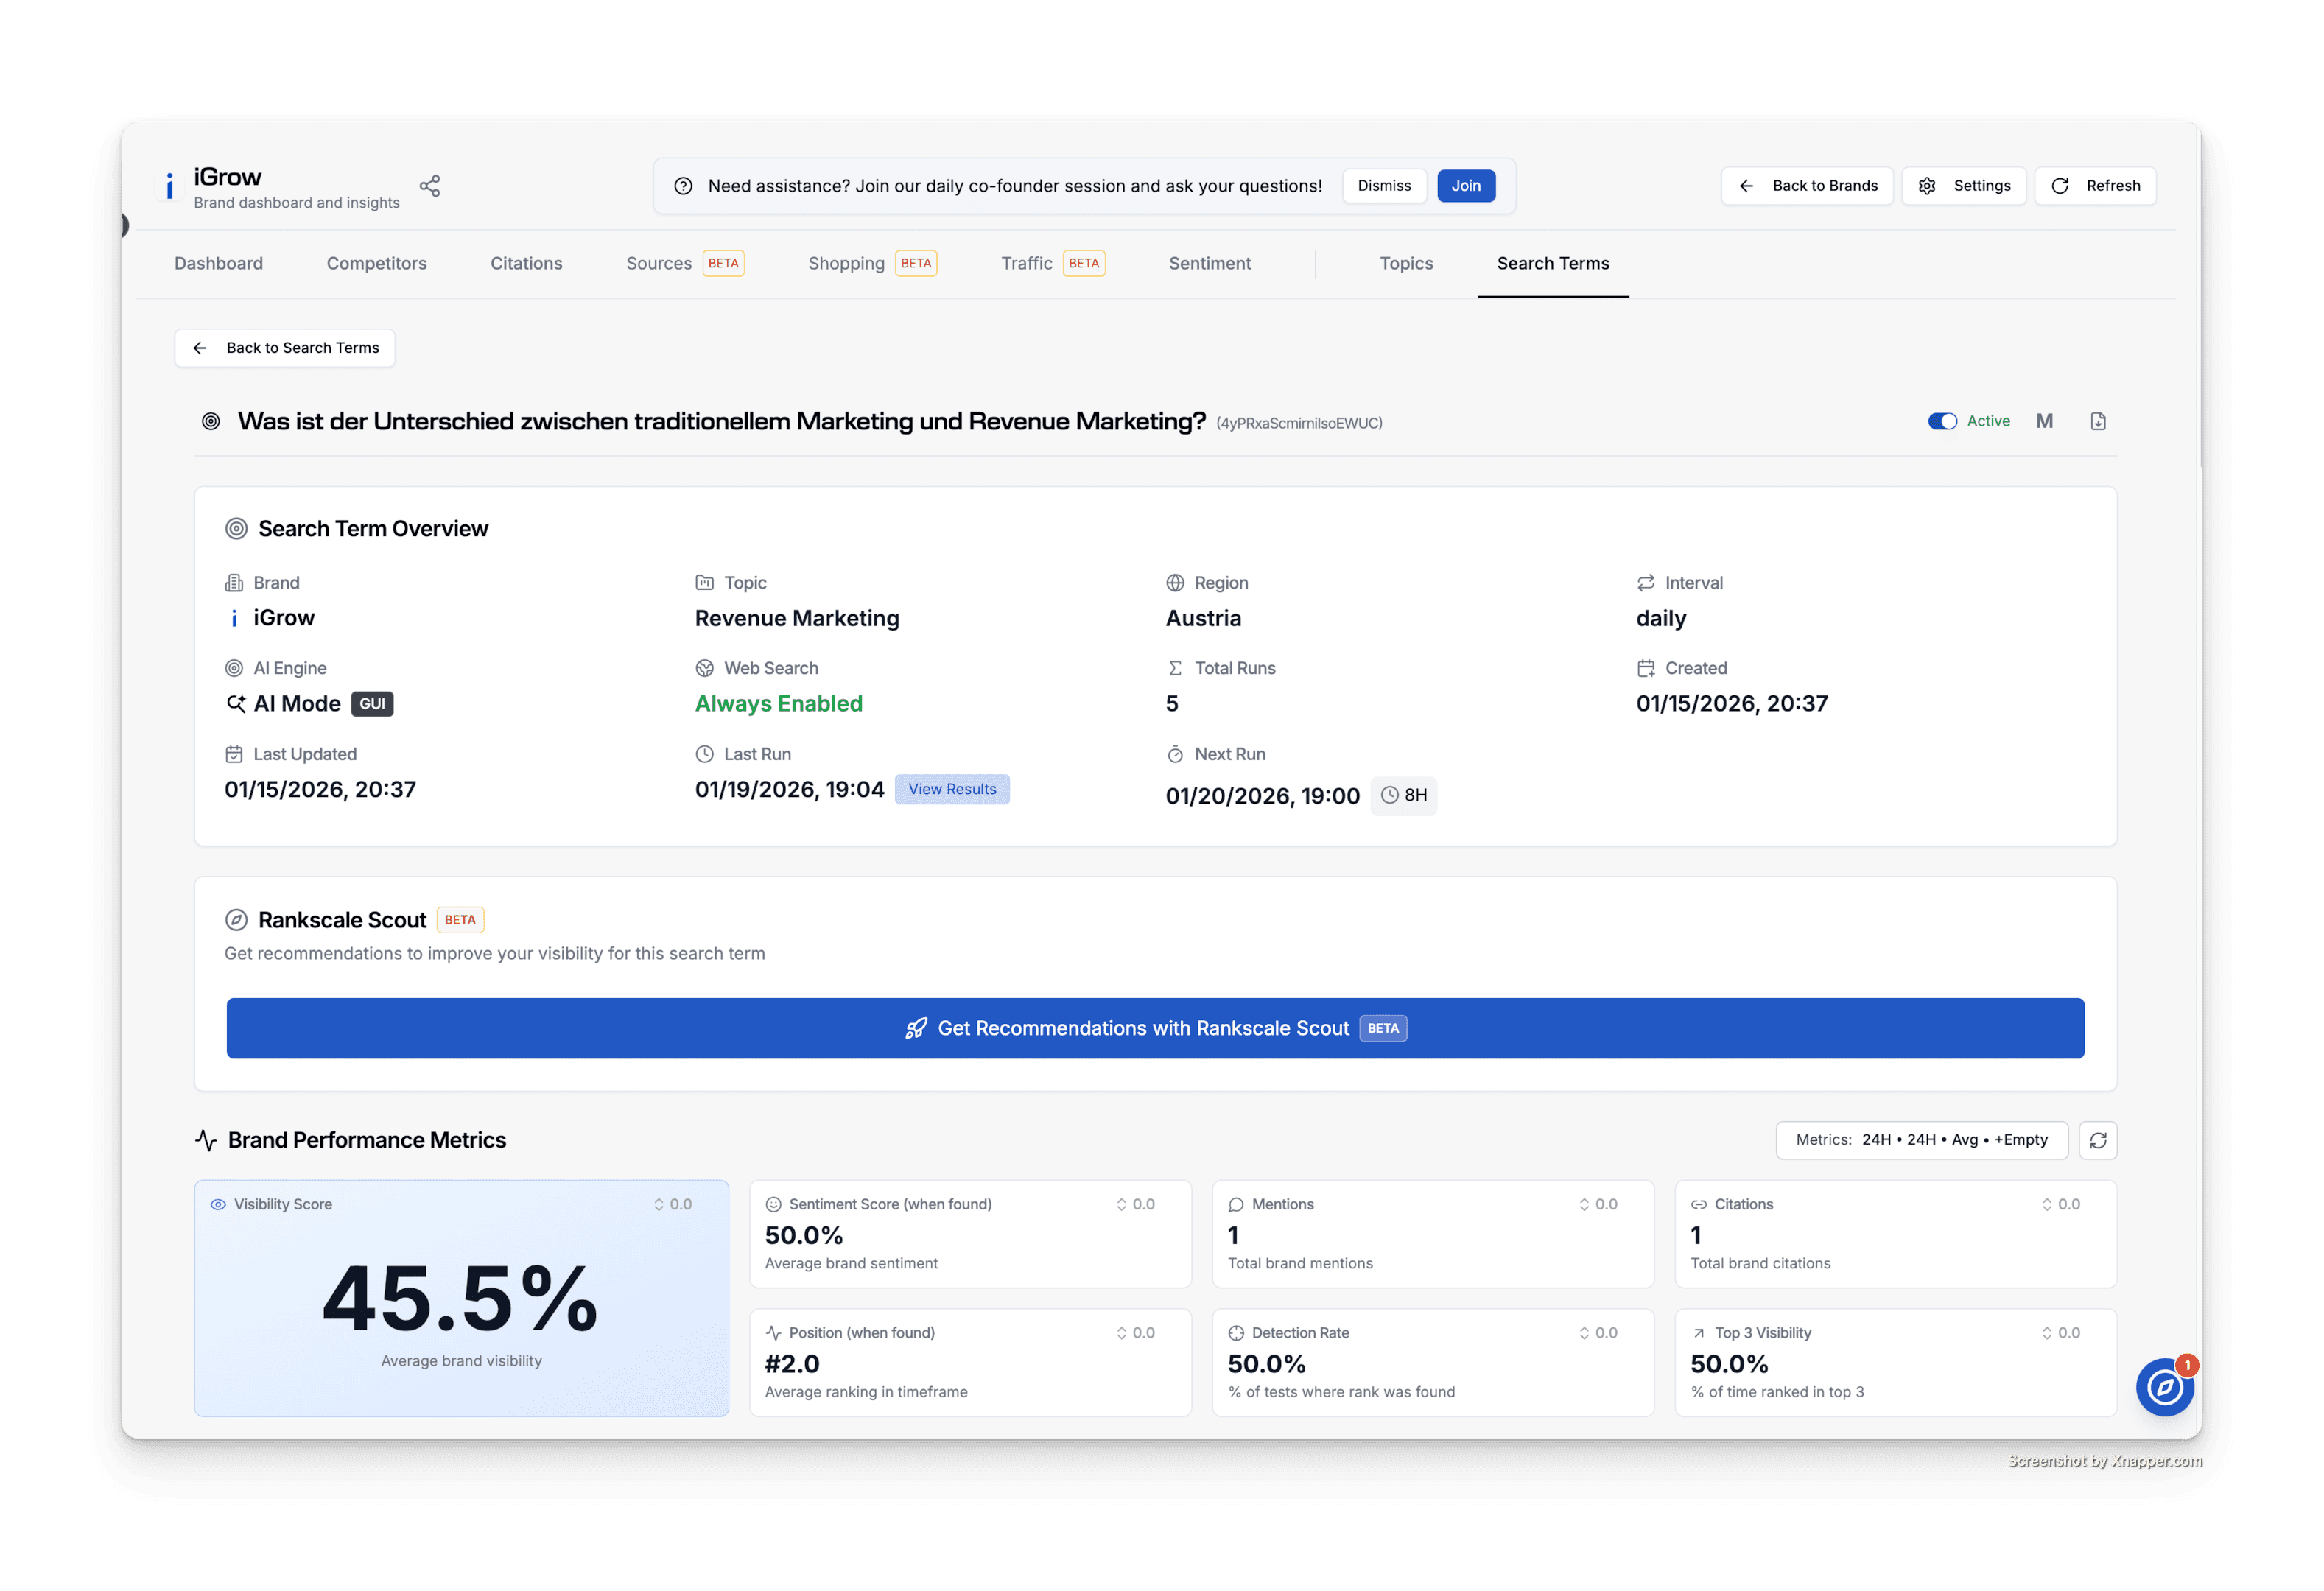Click the iGrow brand logo icon in header

click(x=170, y=186)
